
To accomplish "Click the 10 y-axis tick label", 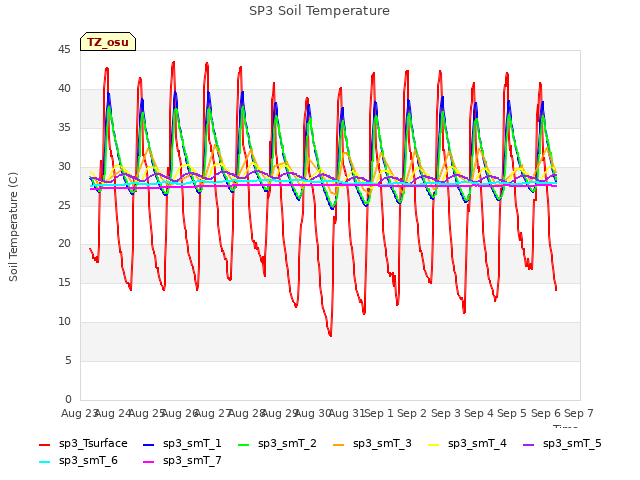I will point(64,322).
